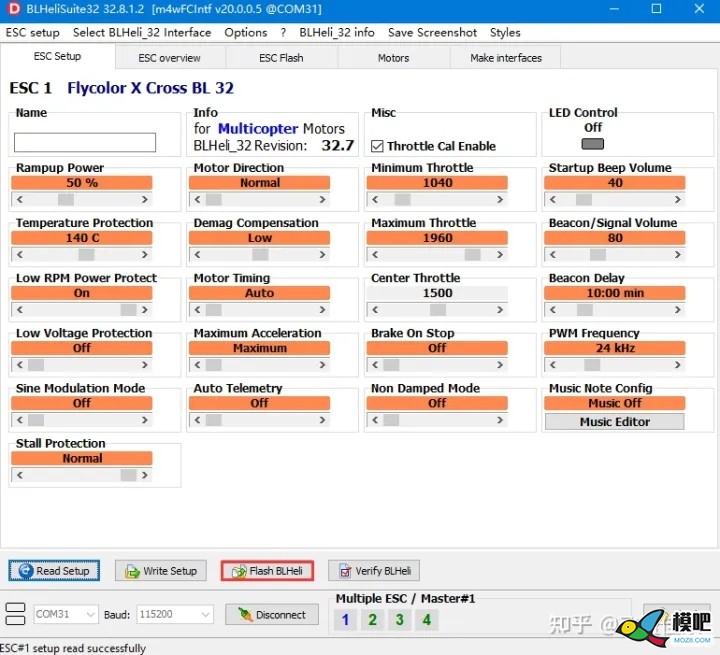Click the Verify BLHeli button
The width and height of the screenshot is (720, 655).
pyautogui.click(x=373, y=570)
